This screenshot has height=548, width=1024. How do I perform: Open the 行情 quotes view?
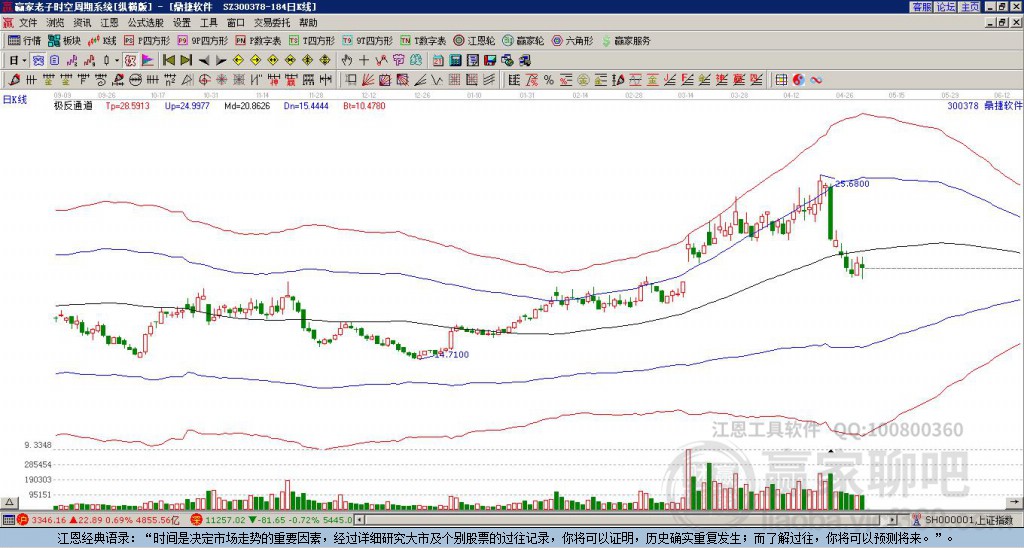(25, 40)
